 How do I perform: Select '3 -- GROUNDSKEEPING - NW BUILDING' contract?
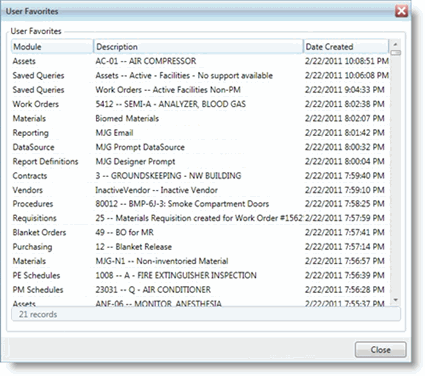(200, 176)
